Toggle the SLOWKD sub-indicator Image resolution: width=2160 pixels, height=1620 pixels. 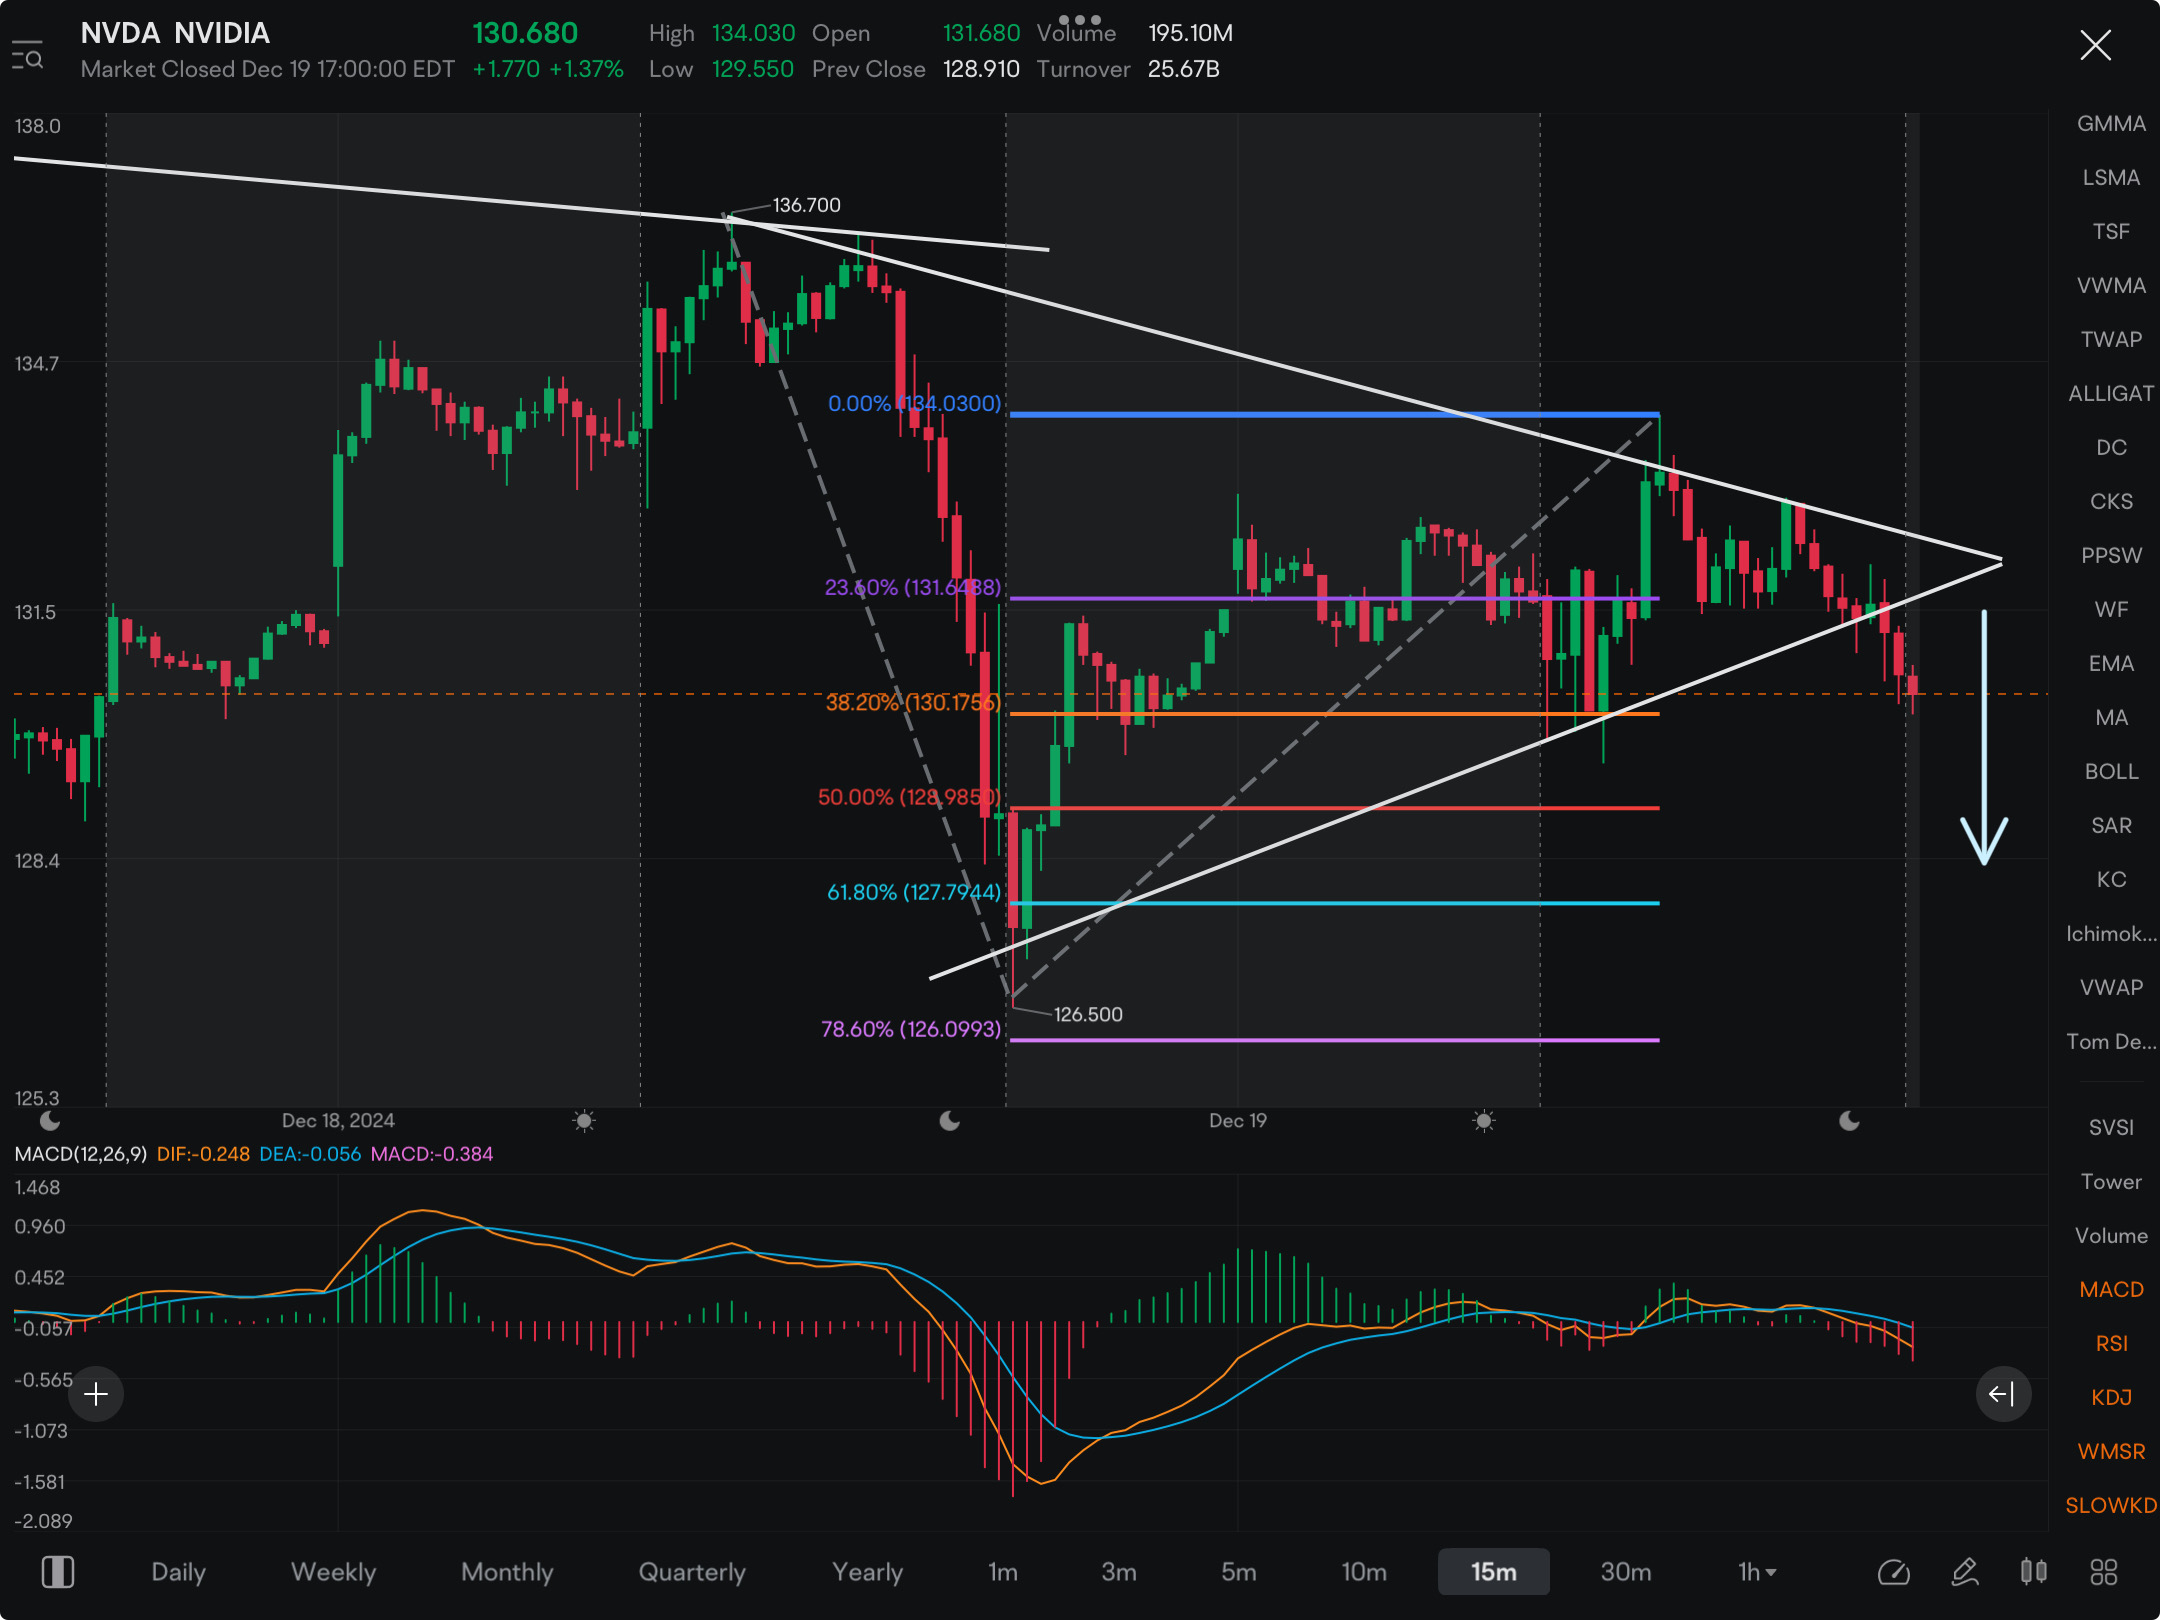(2111, 1505)
